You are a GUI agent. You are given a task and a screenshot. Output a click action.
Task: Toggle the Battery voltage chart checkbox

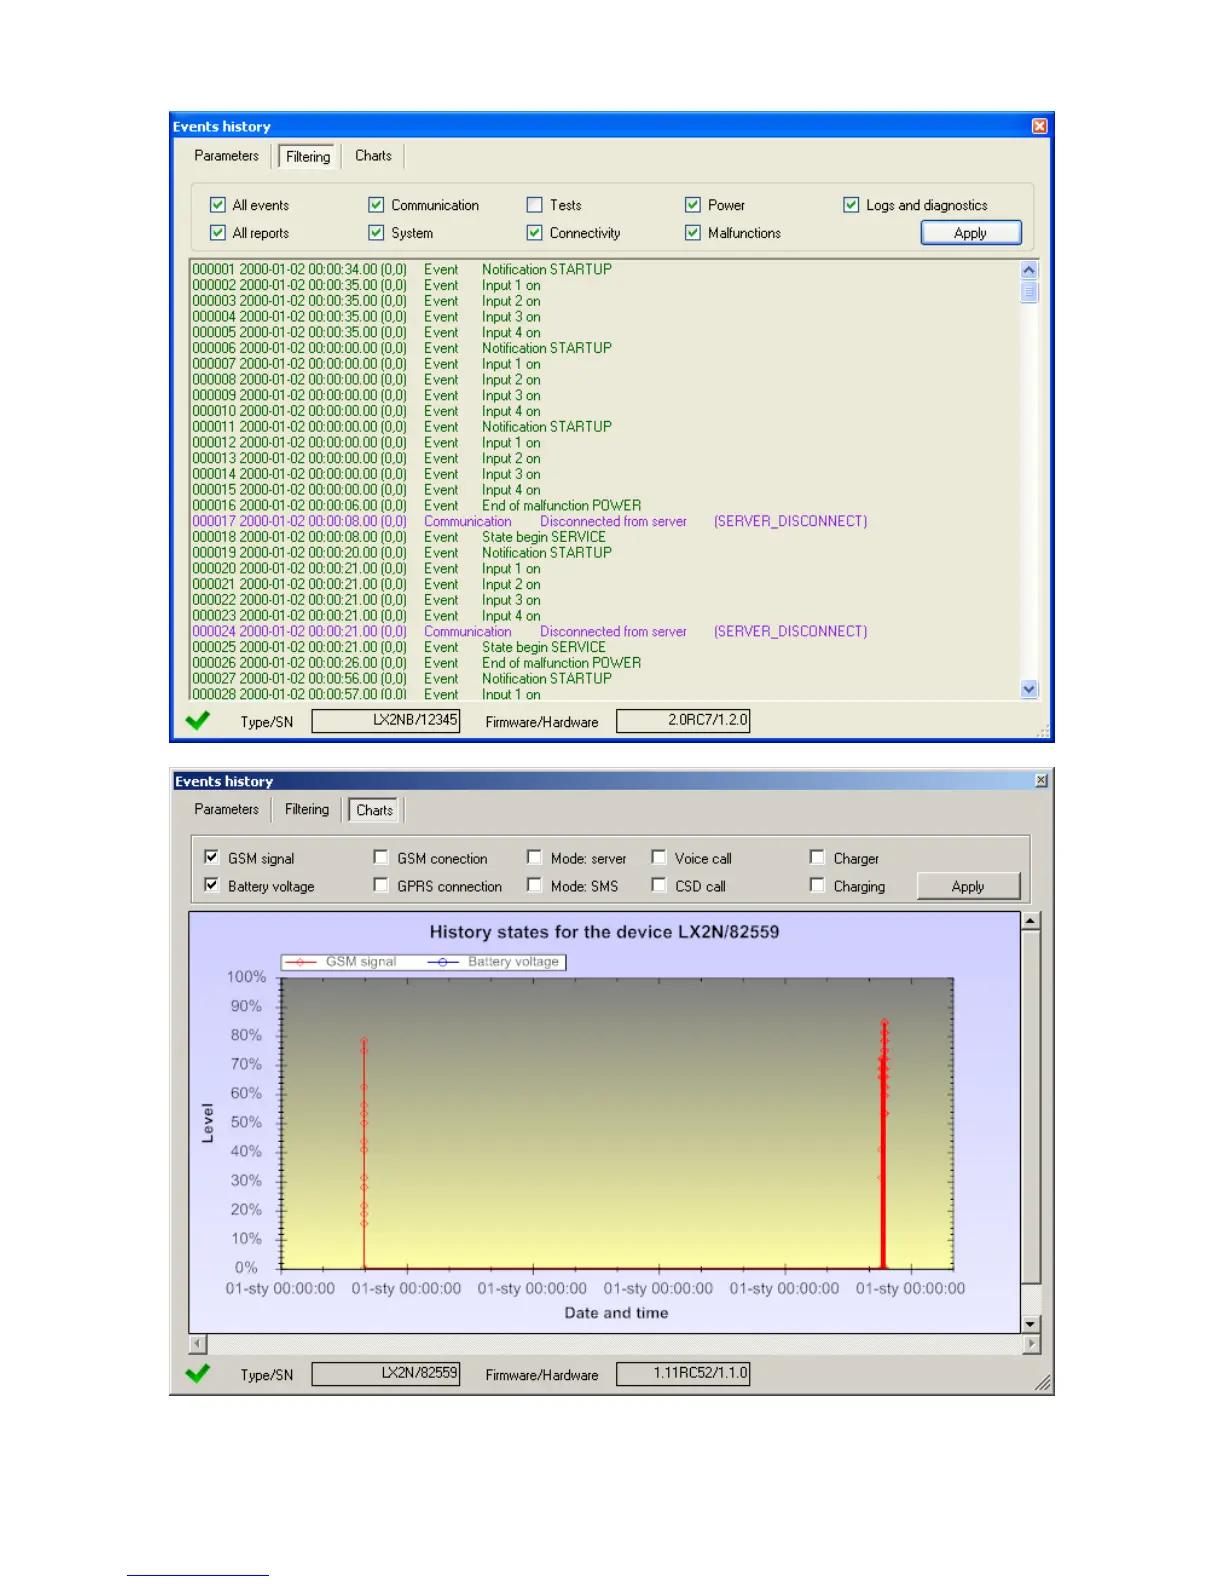211,885
